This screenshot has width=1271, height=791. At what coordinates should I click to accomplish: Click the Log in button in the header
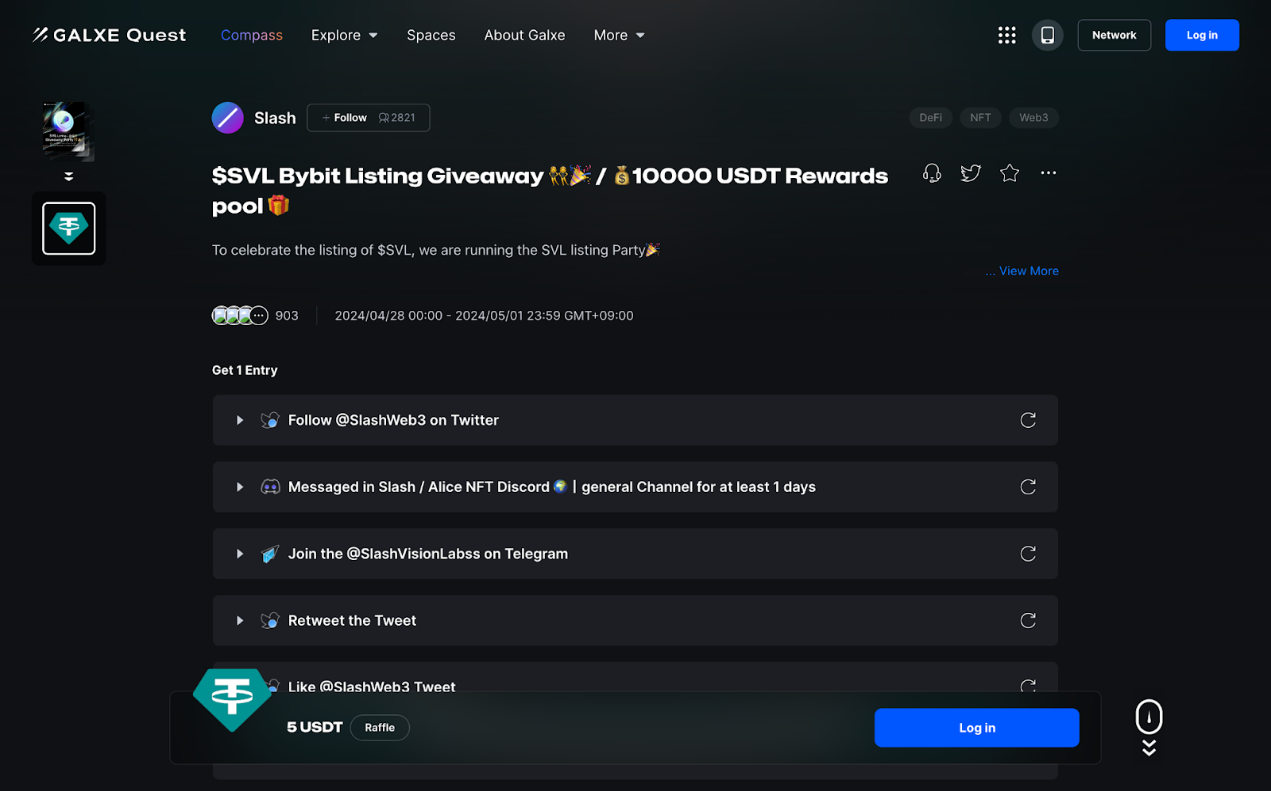pos(1201,34)
